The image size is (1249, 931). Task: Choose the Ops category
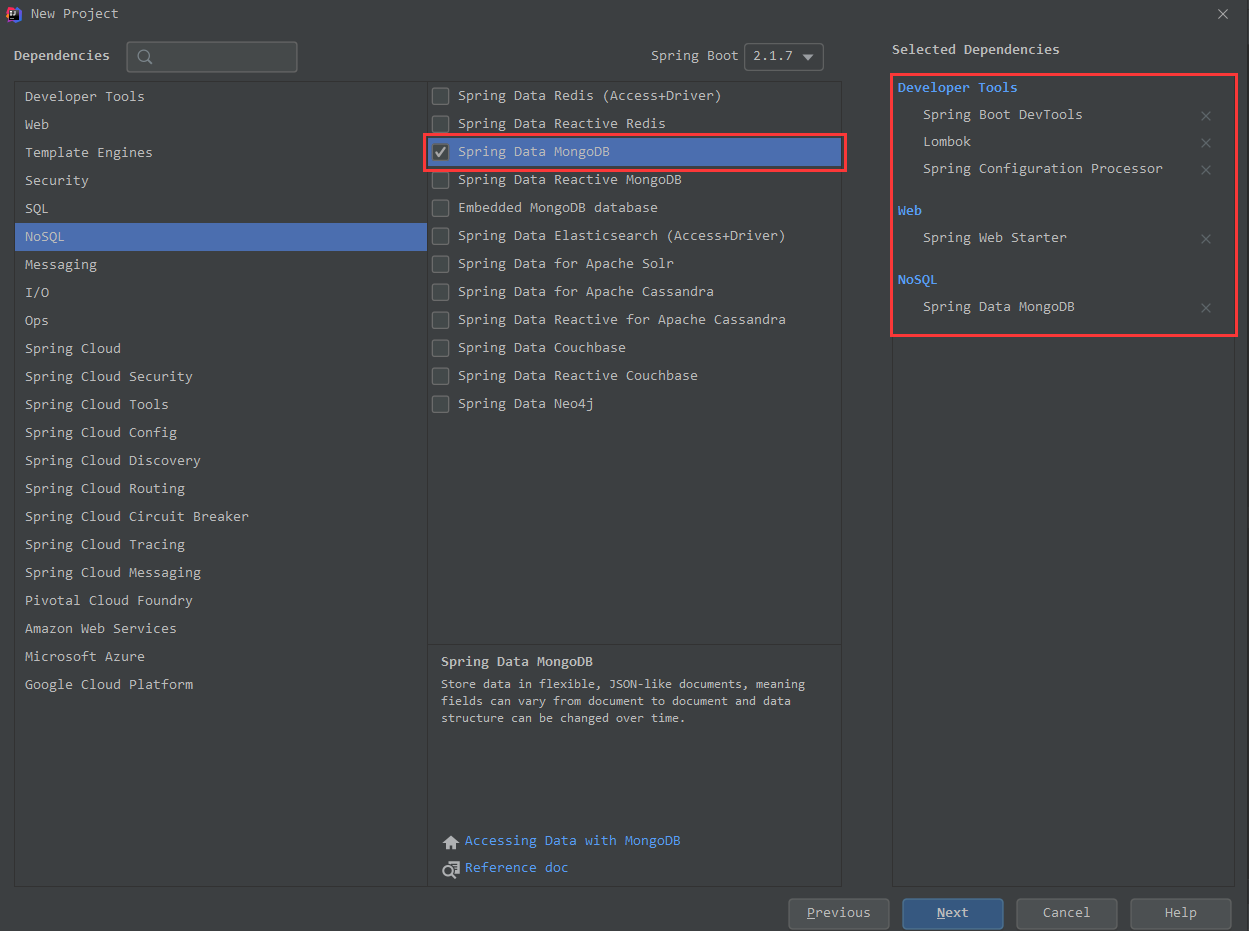[221, 321]
